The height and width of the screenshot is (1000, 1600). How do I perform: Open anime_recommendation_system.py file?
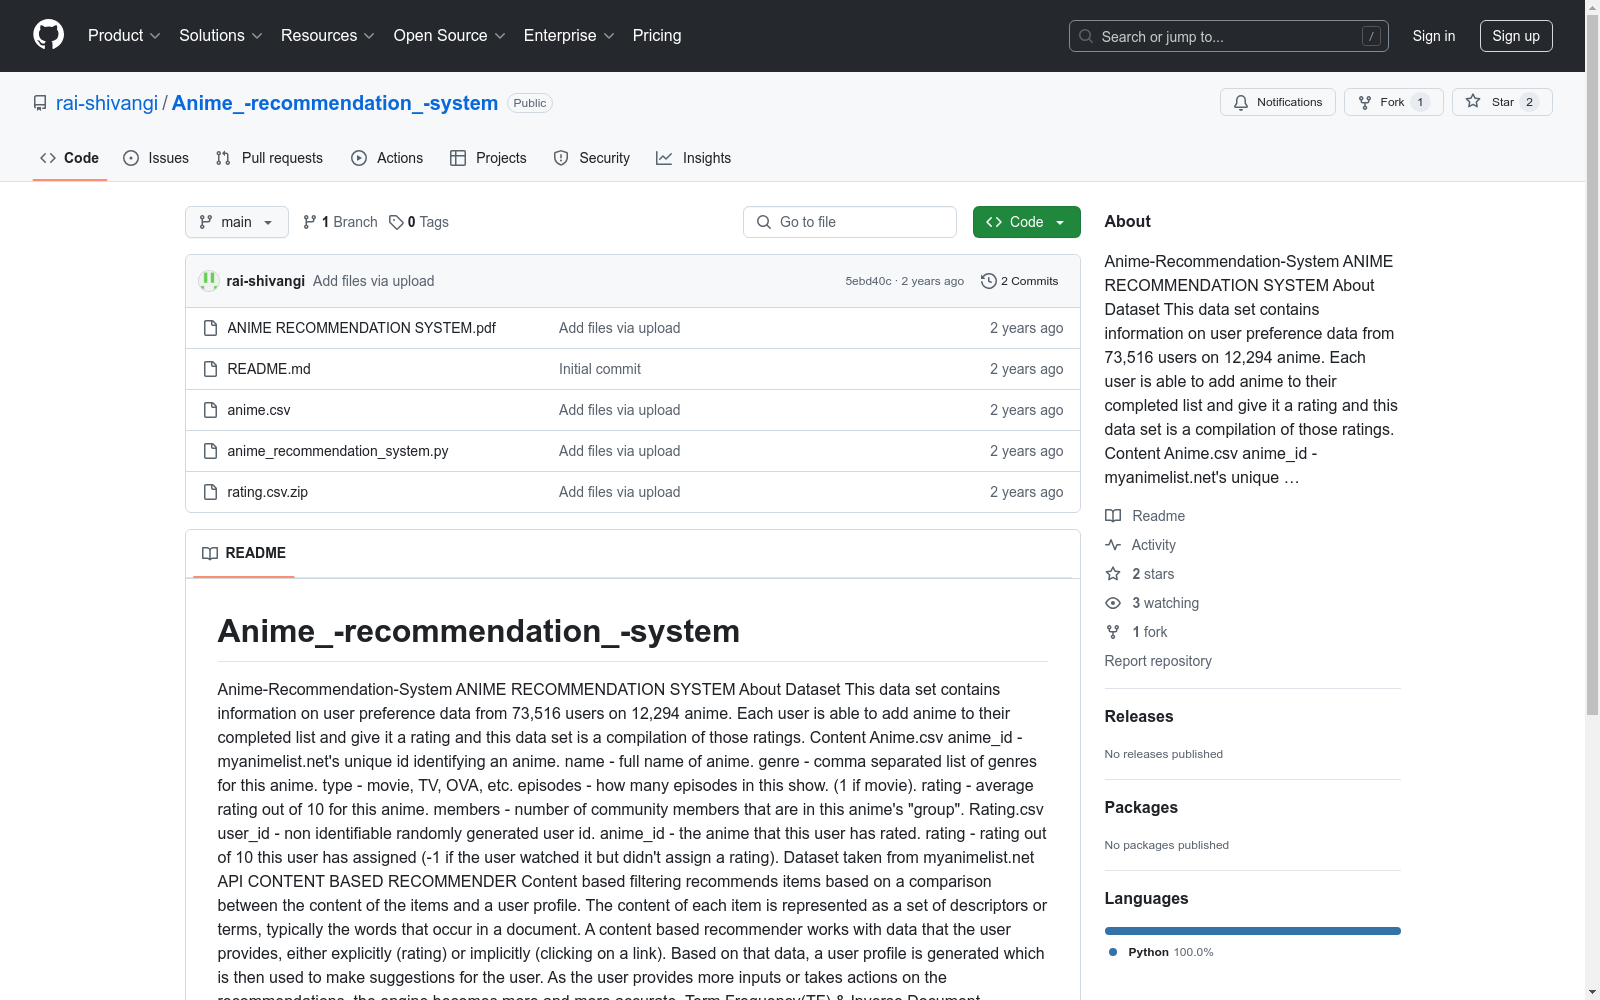(338, 451)
